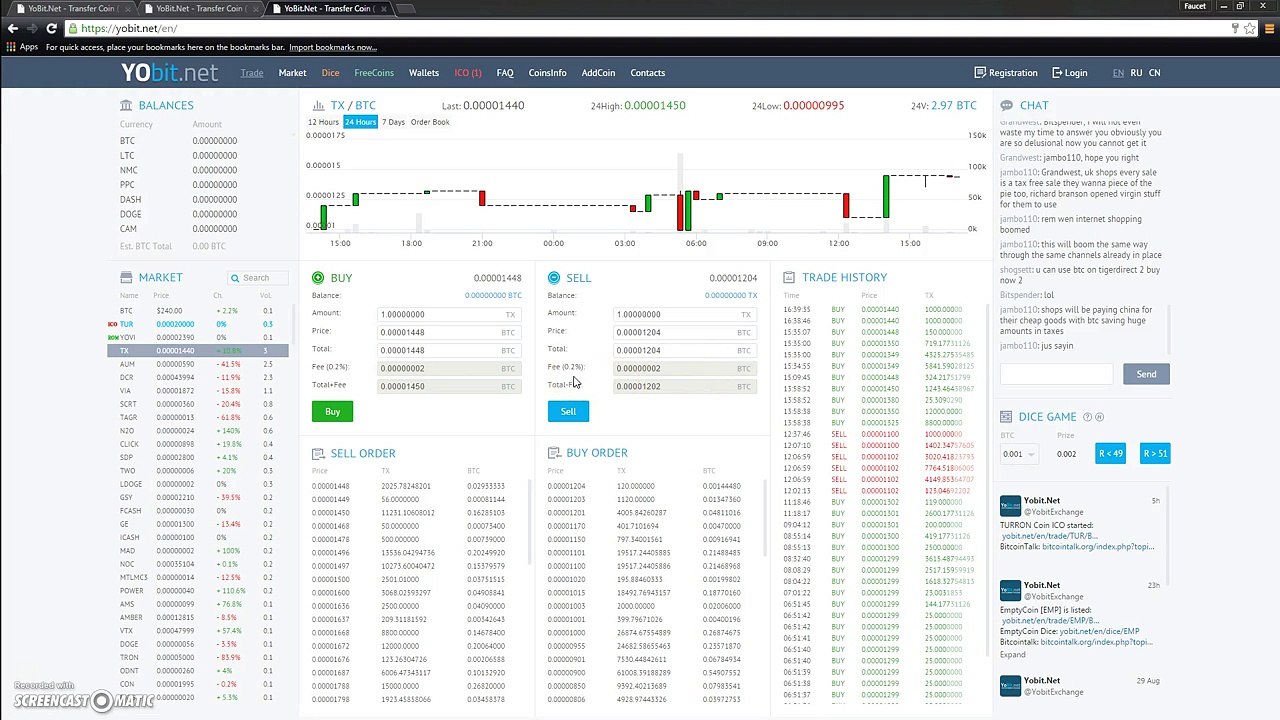This screenshot has height=720, width=1280.
Task: Go back using the browser back arrow
Action: point(13,28)
